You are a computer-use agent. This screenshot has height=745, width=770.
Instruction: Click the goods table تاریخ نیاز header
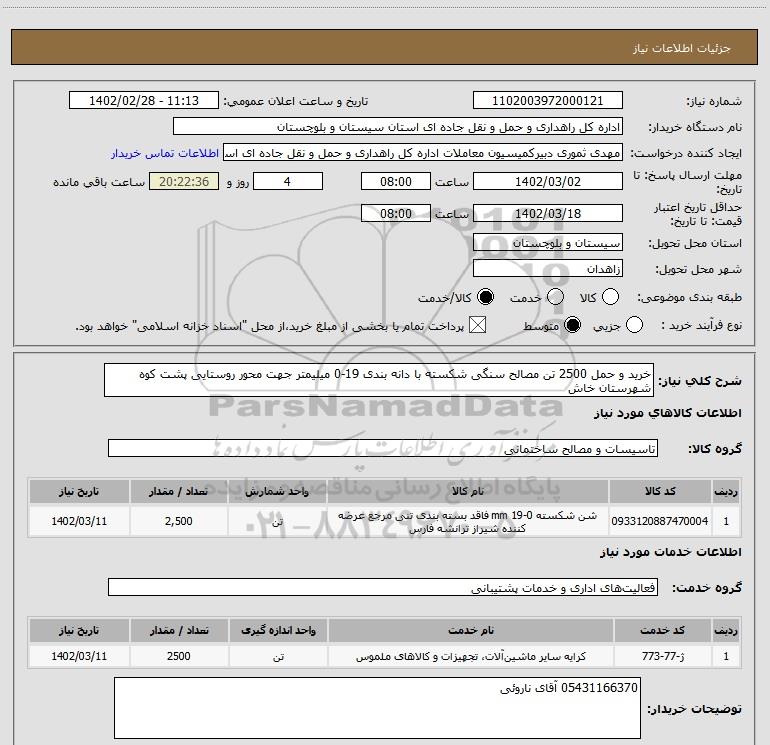[x=79, y=491]
